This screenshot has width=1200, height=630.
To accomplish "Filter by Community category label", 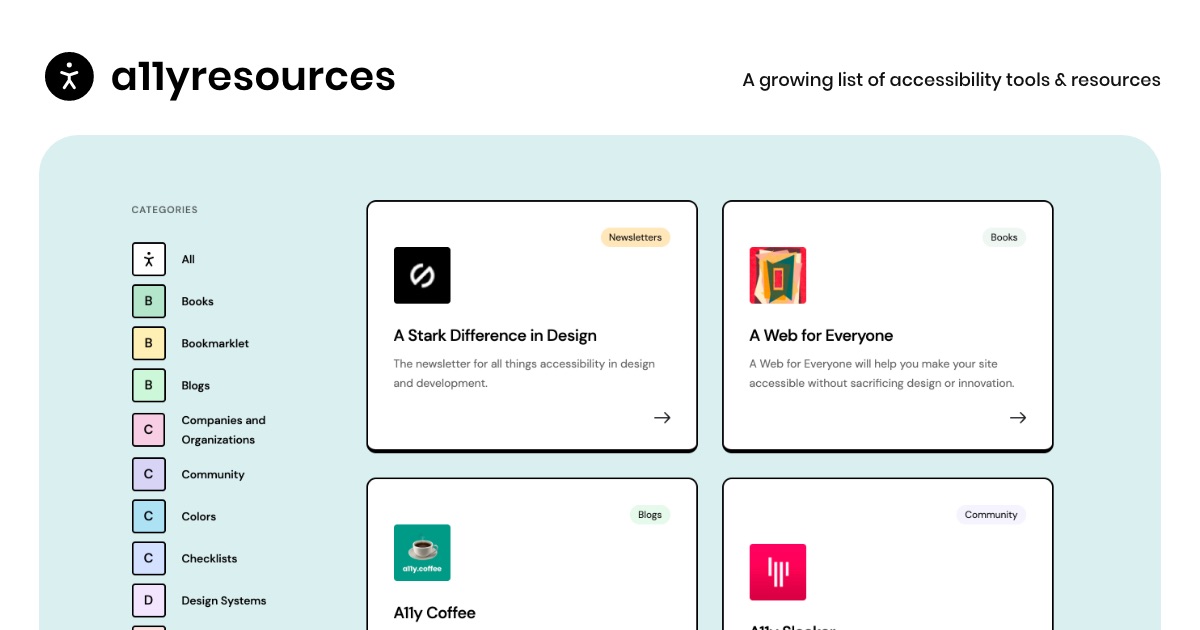I will (213, 474).
